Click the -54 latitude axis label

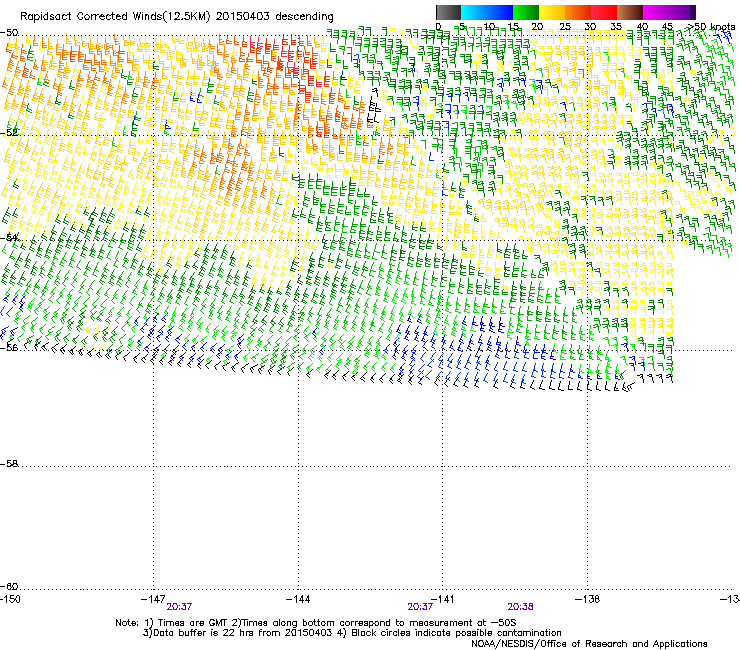[x=9, y=237]
